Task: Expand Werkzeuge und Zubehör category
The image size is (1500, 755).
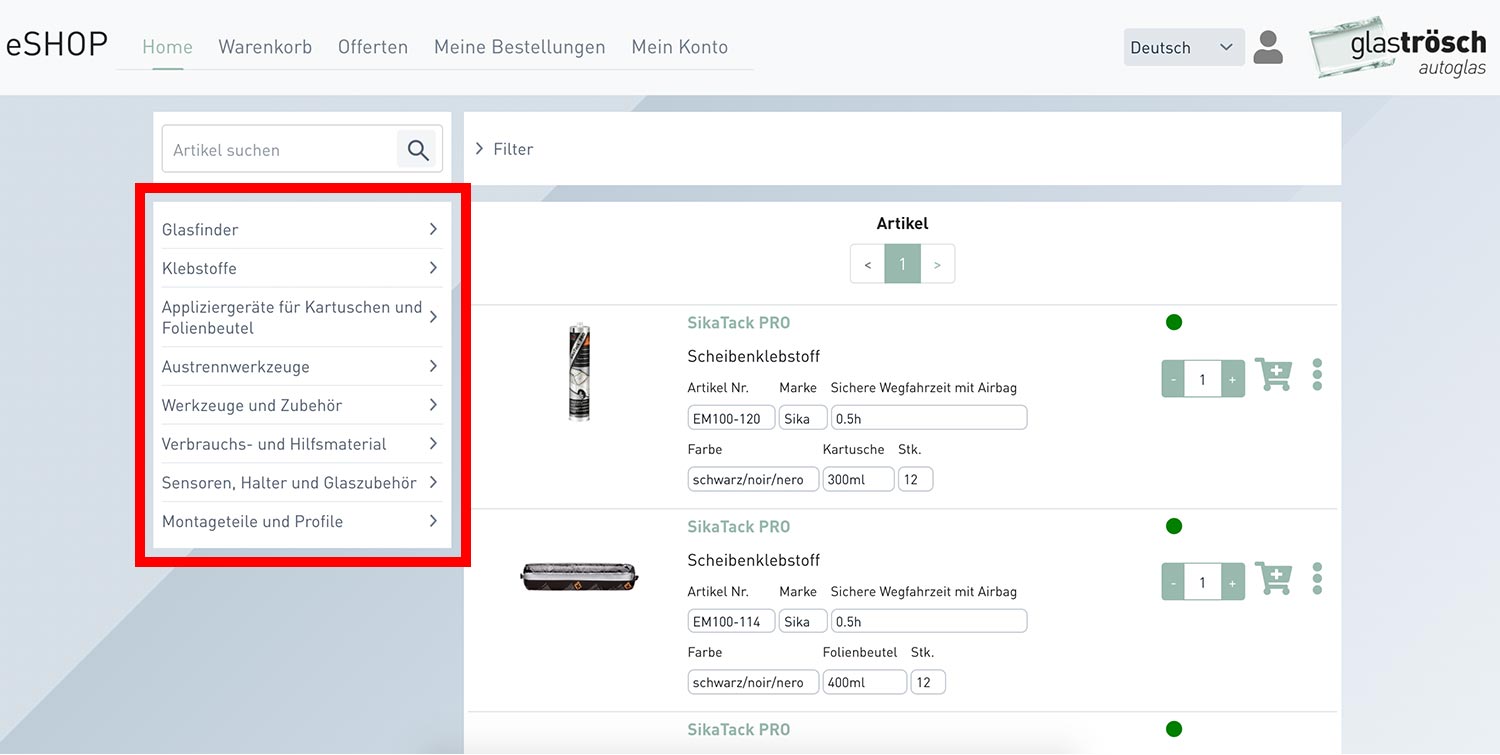Action: (x=301, y=405)
